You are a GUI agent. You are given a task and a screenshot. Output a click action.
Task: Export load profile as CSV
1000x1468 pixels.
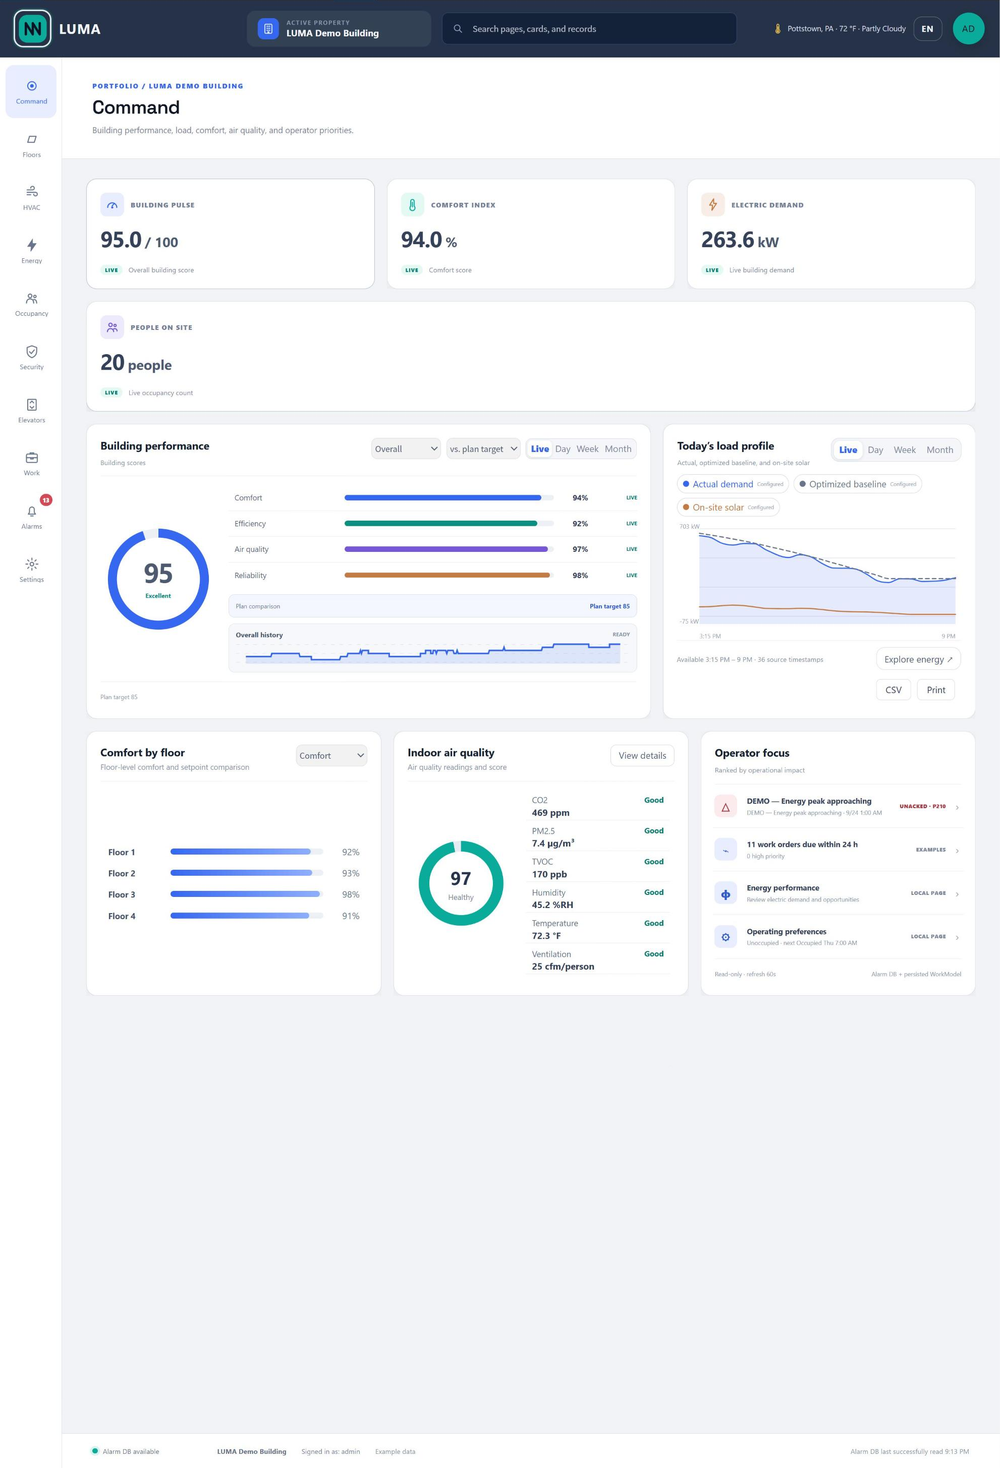[894, 690]
